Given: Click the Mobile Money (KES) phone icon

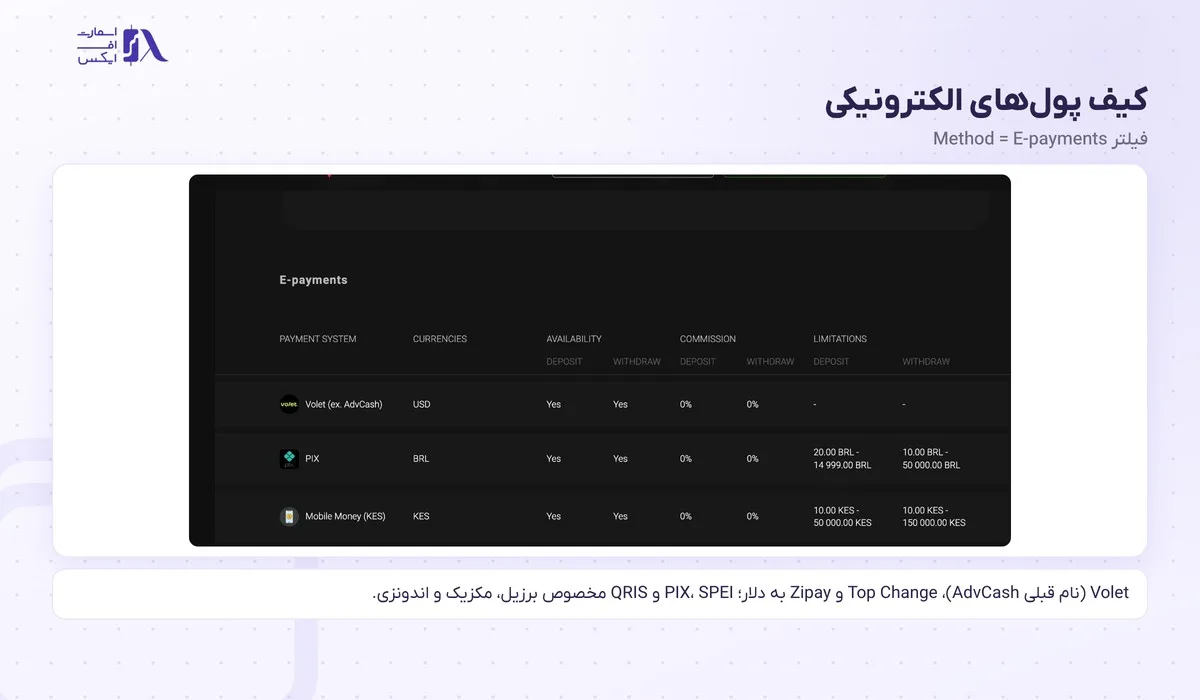Looking at the screenshot, I should tap(289, 517).
